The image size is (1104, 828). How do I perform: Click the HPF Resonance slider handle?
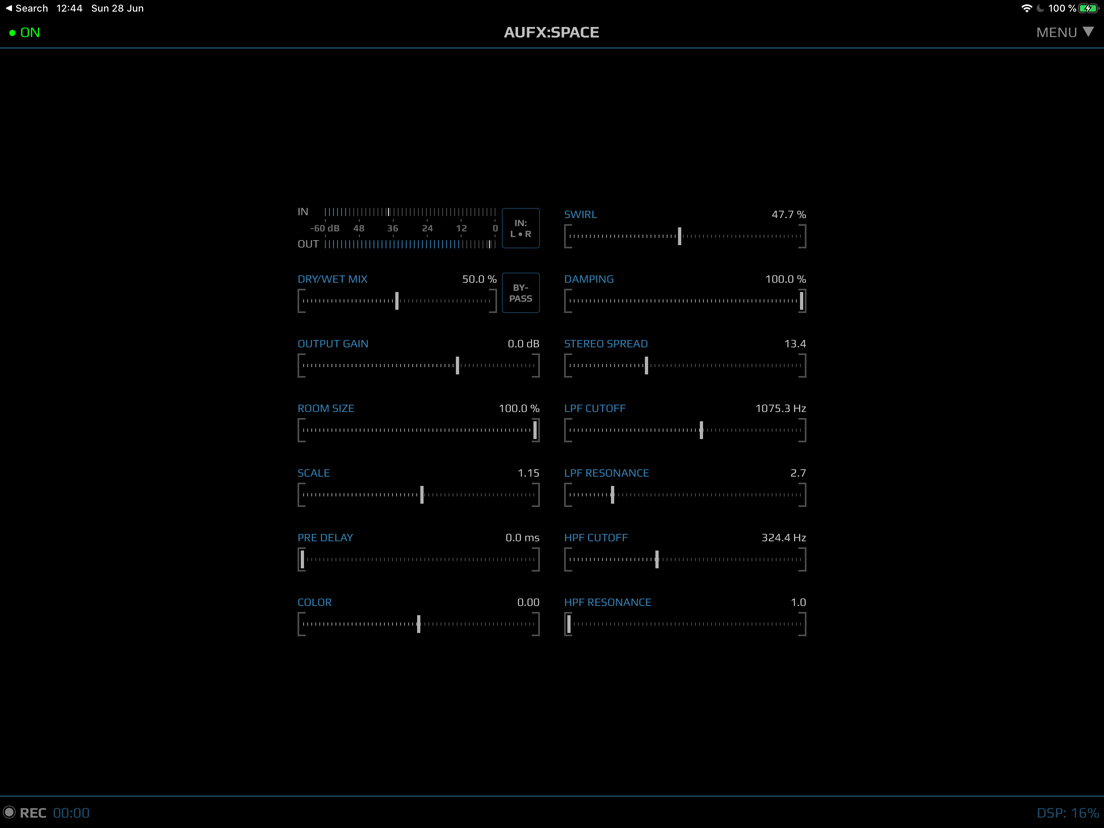click(x=569, y=624)
